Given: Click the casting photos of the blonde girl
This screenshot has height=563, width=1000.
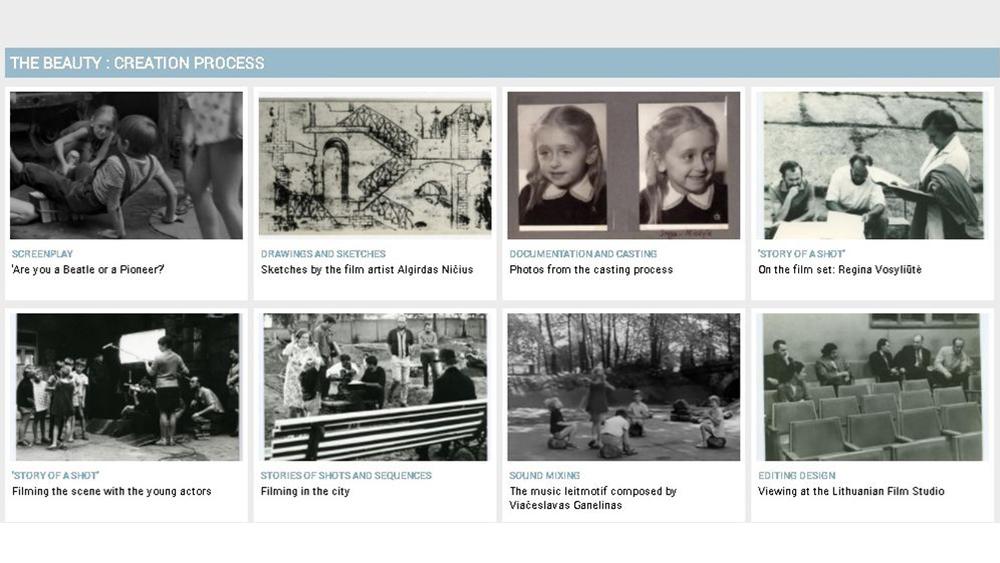Looking at the screenshot, I should (623, 165).
